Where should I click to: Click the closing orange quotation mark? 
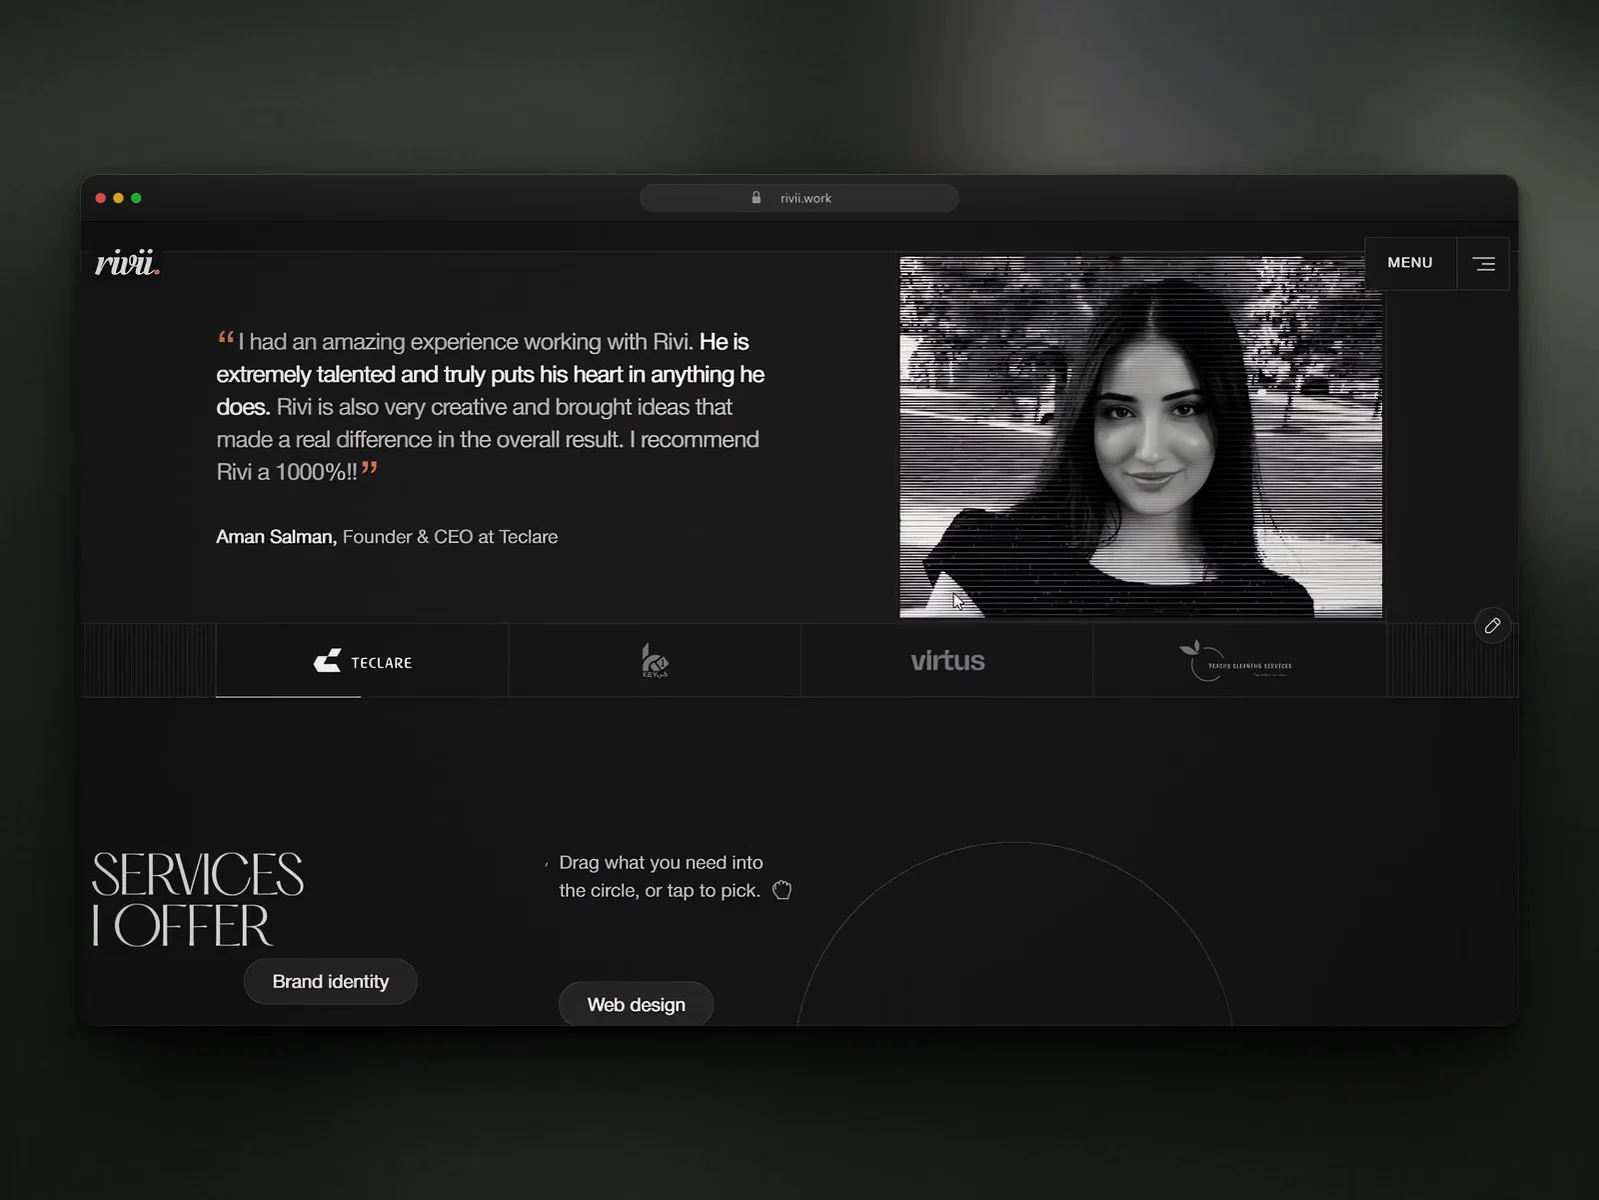click(369, 468)
